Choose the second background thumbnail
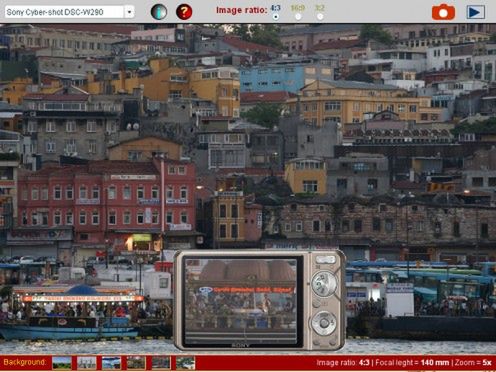Screen dimensions: 496x372 (x=87, y=363)
